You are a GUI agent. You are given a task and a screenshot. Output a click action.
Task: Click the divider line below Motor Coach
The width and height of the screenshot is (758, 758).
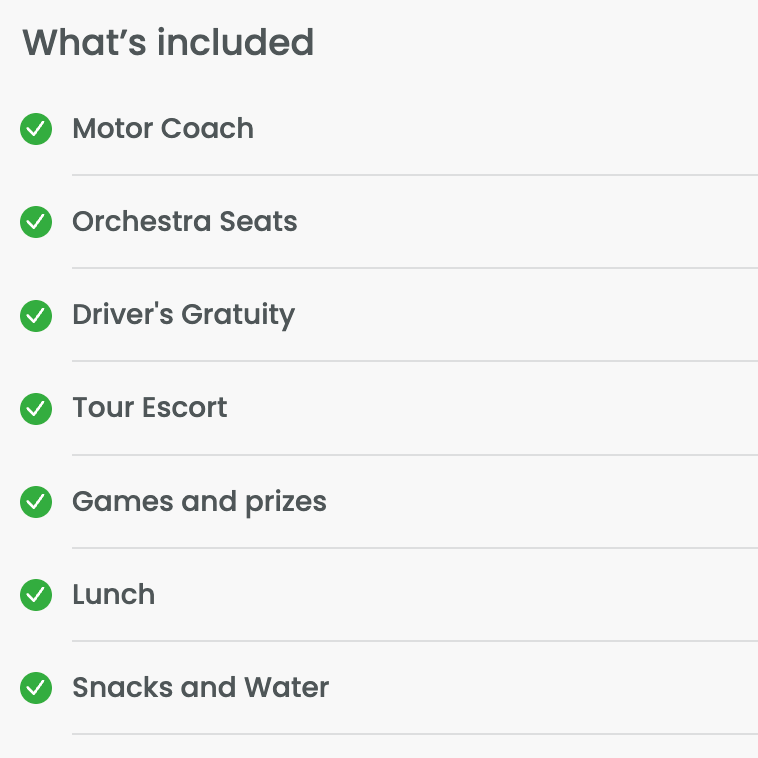pyautogui.click(x=414, y=175)
